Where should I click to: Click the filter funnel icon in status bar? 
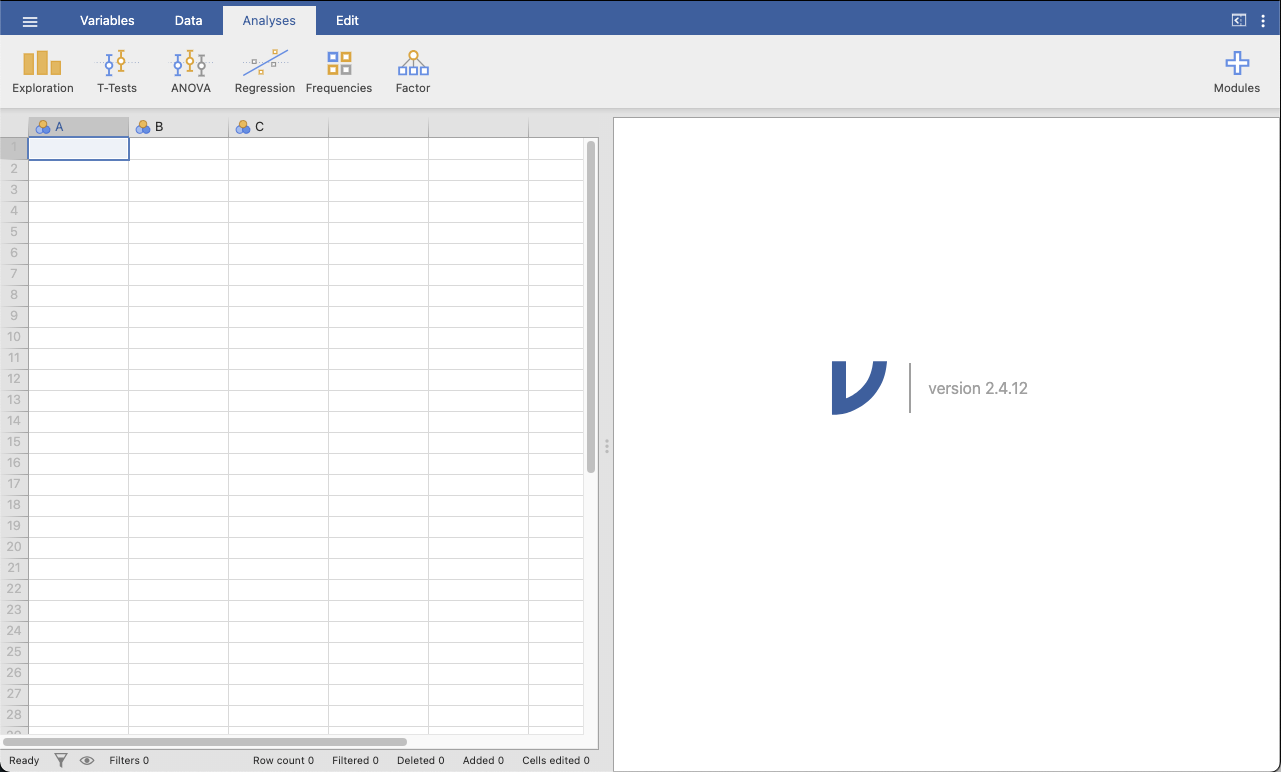61,760
